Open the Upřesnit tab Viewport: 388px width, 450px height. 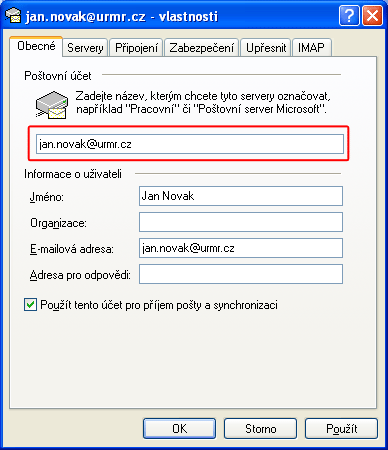(266, 48)
